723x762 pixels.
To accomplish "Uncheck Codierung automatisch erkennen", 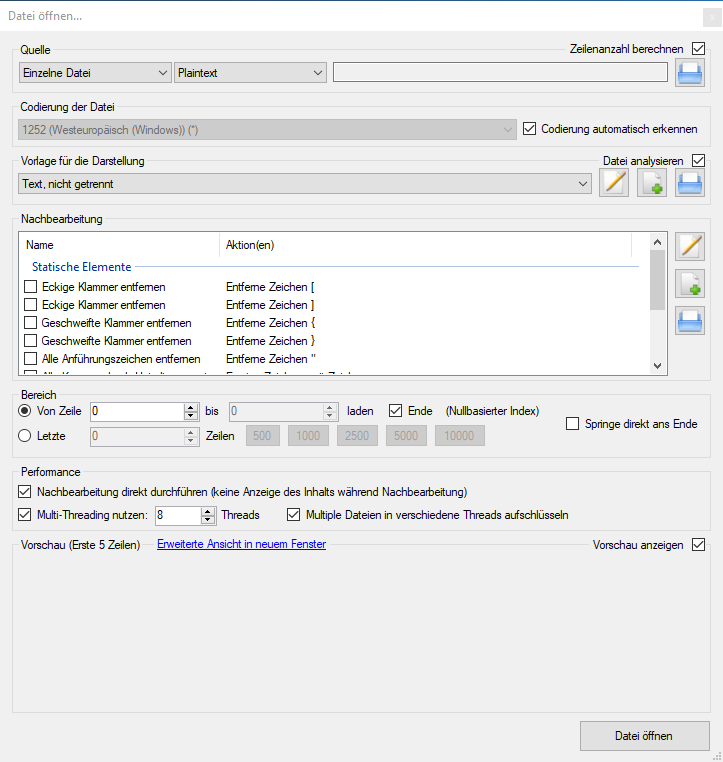I will point(530,129).
